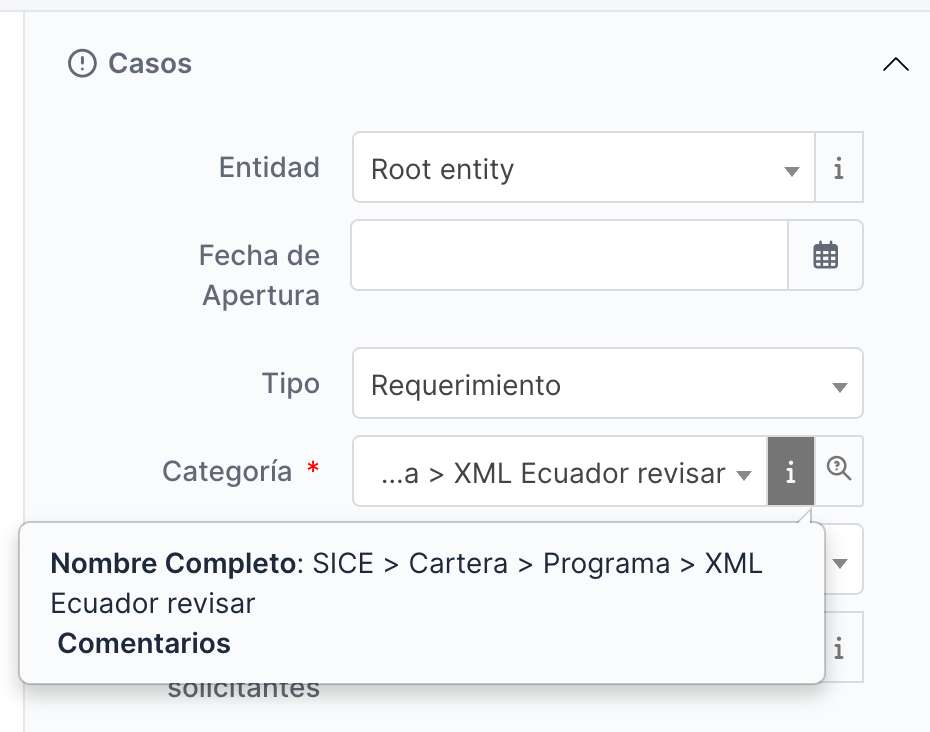Image resolution: width=930 pixels, height=732 pixels.
Task: Click the Categoría magnifier search icon
Action: pyautogui.click(x=840, y=469)
